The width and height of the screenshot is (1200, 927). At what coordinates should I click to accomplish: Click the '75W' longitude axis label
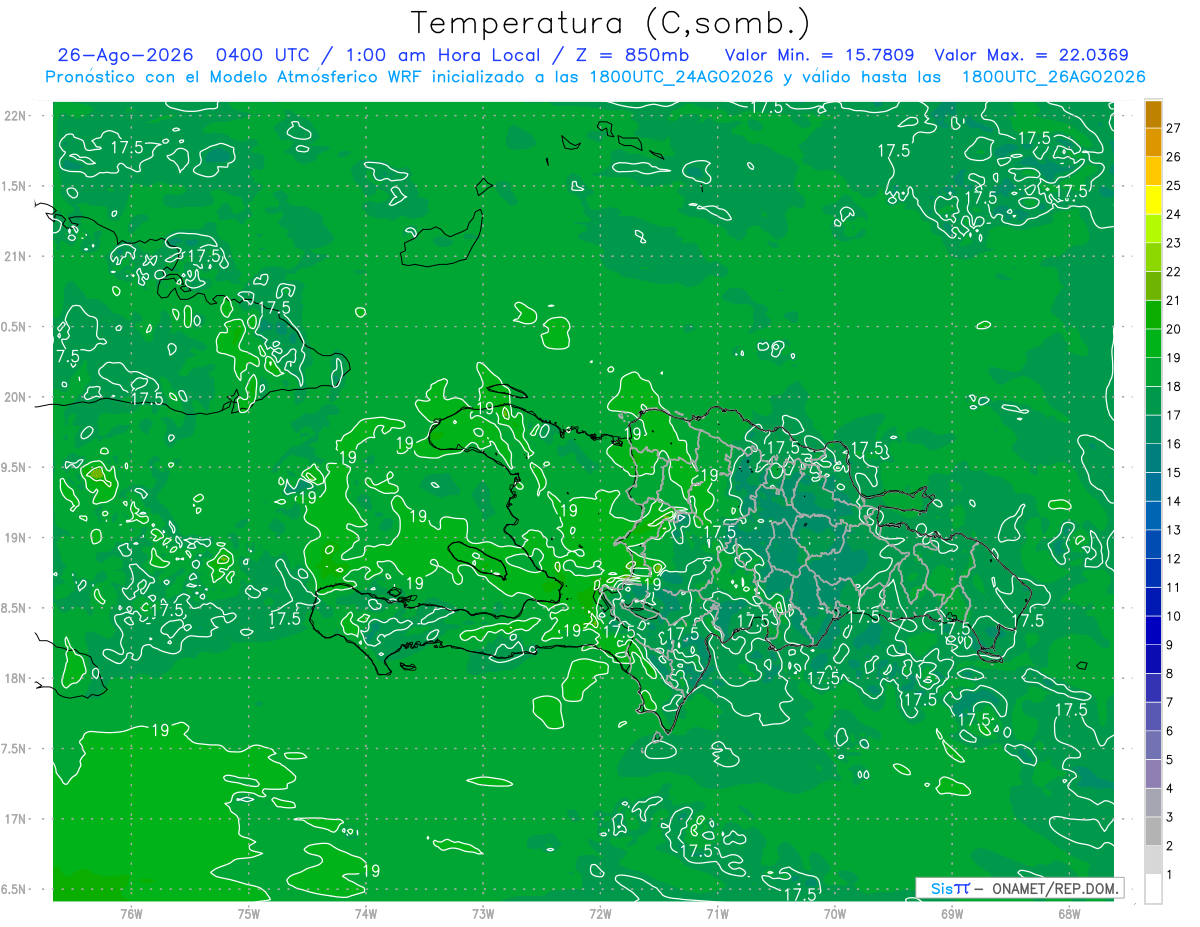click(249, 914)
